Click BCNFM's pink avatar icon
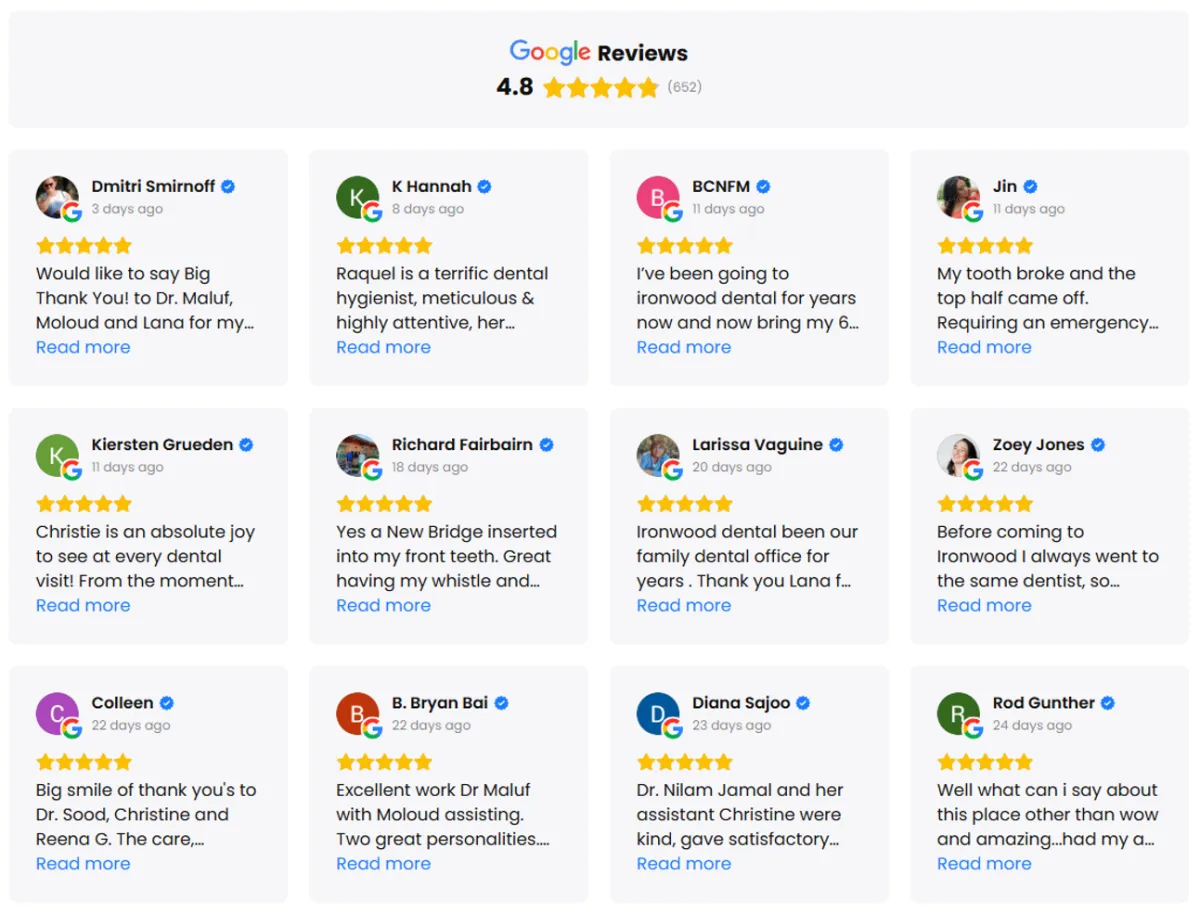The height and width of the screenshot is (913, 1200). click(x=657, y=197)
